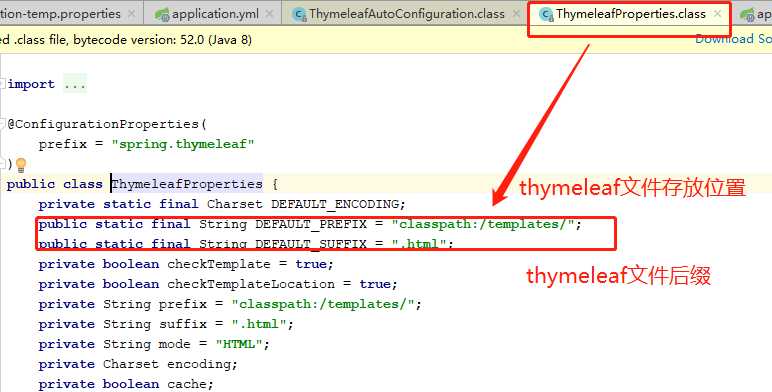Image resolution: width=772 pixels, height=392 pixels.
Task: Click the ThymeleafProperties class file icon
Action: (x=546, y=14)
